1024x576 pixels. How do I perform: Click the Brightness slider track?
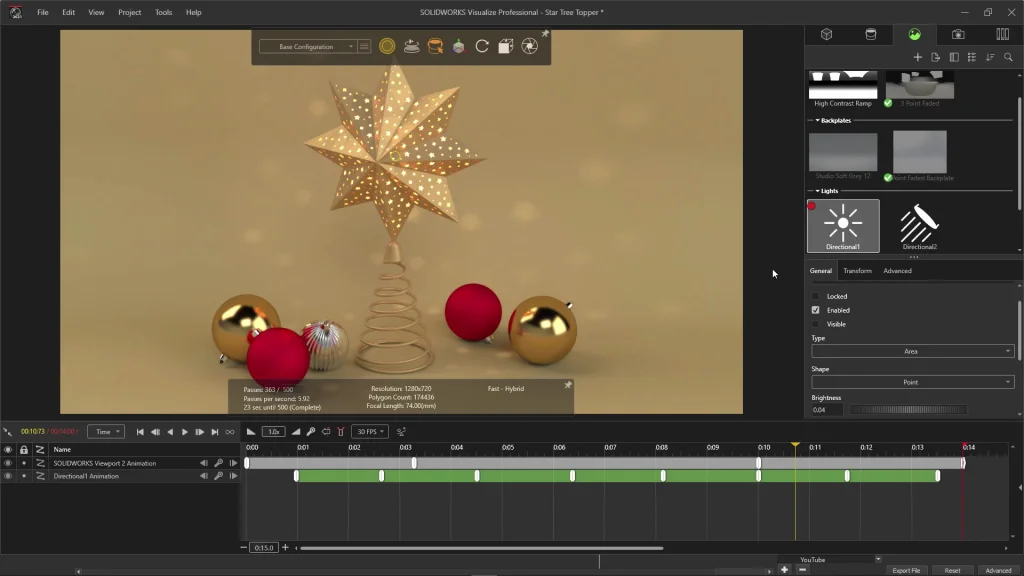pos(907,410)
